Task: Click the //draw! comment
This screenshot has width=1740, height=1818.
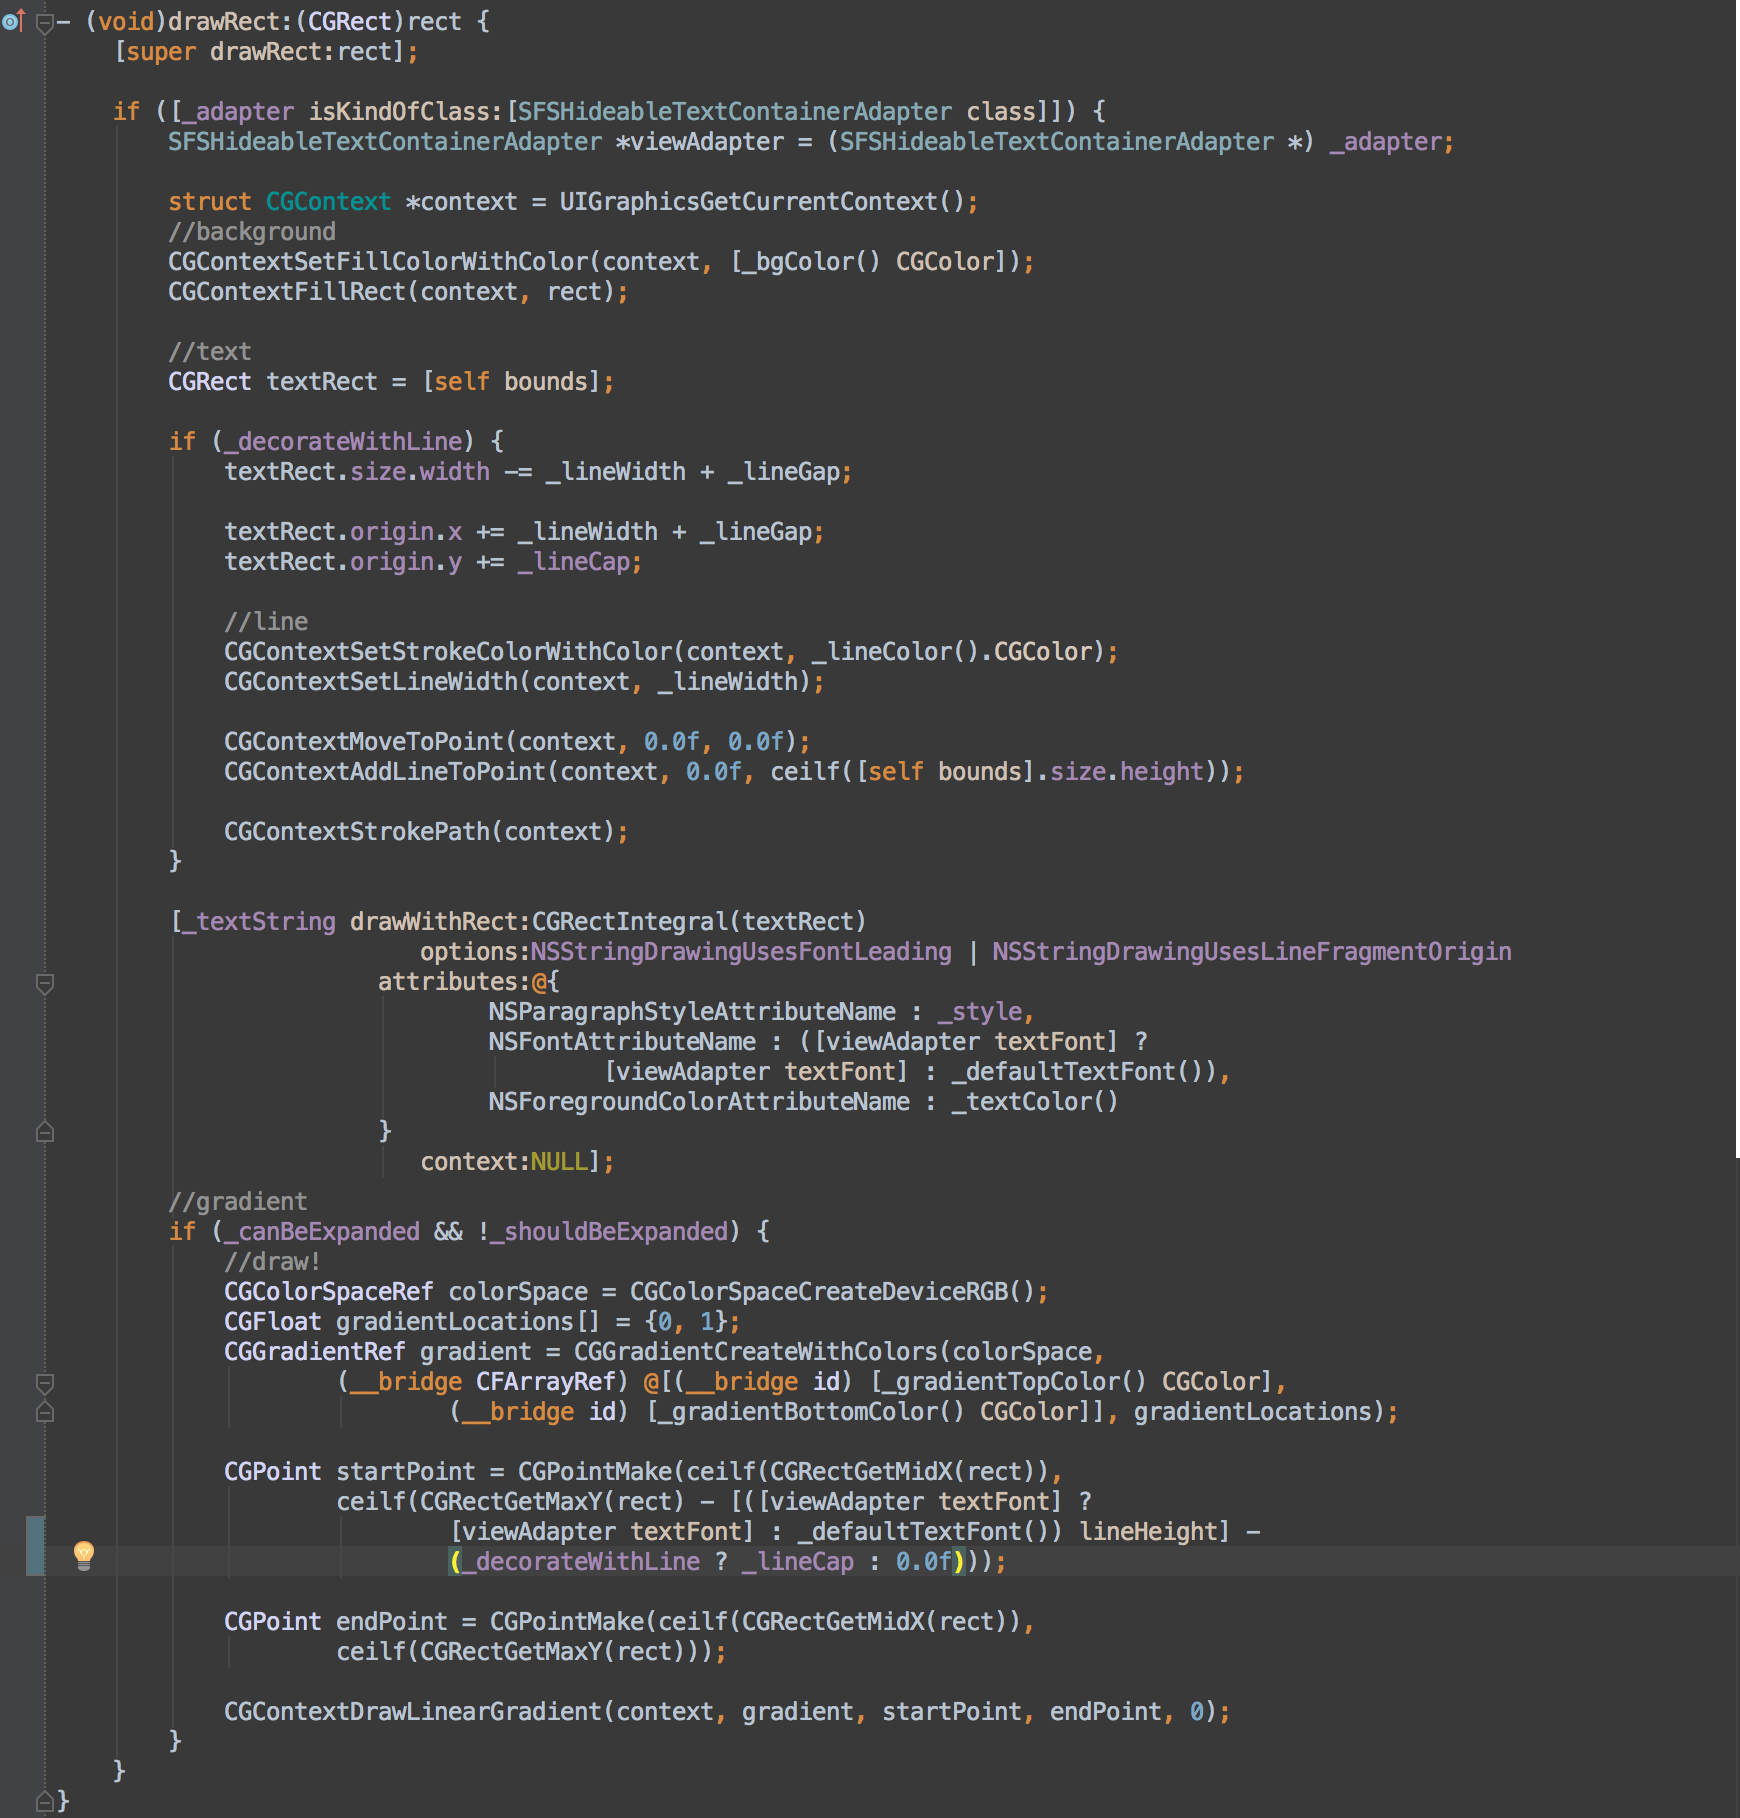Action: (x=273, y=1262)
